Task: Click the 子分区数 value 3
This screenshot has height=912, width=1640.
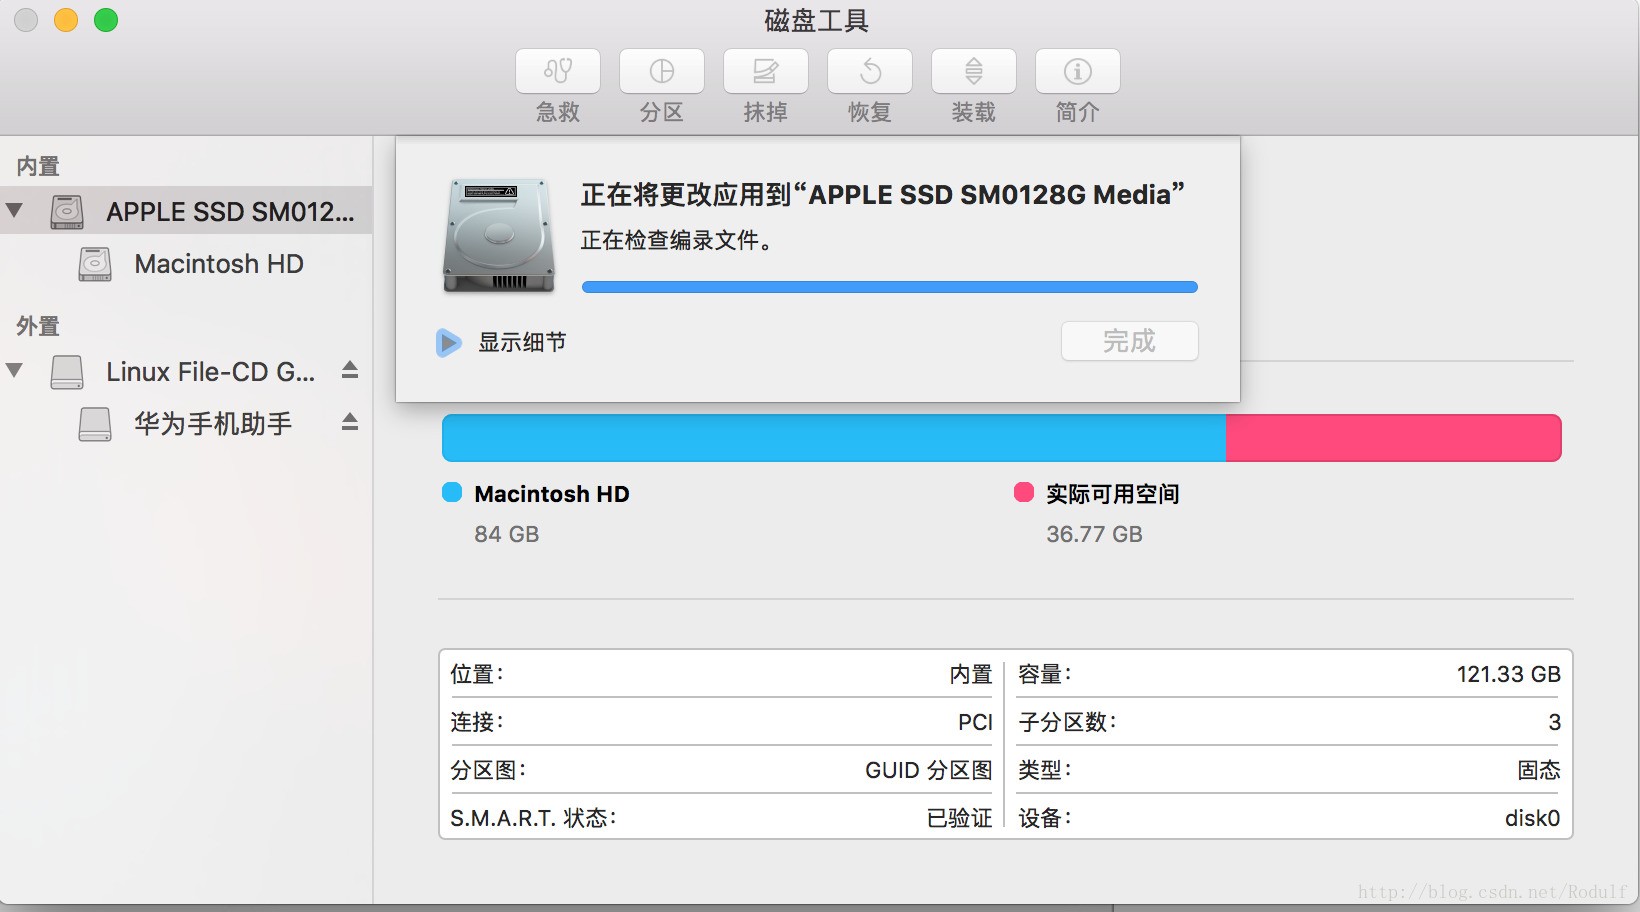Action: (x=1555, y=722)
